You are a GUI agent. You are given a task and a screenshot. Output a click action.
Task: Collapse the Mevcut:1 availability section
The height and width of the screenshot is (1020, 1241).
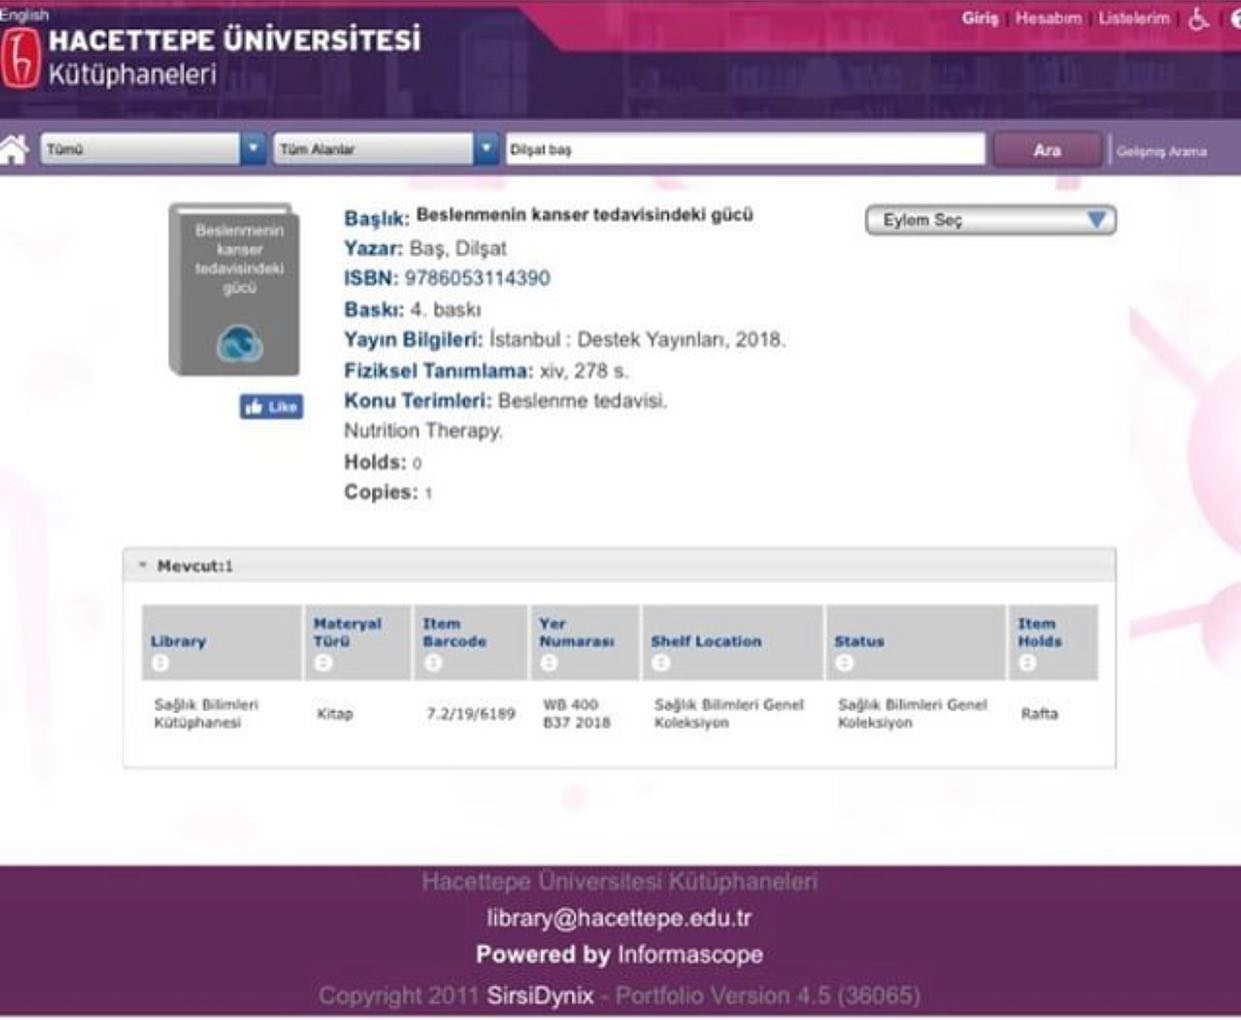(x=143, y=566)
